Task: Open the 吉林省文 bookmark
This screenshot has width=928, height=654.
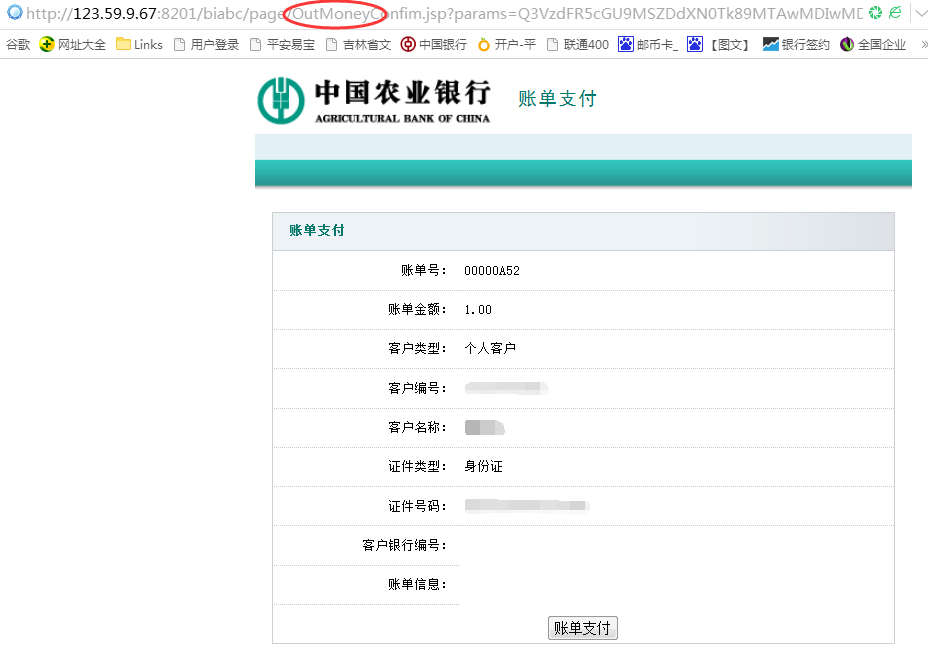Action: [x=359, y=44]
